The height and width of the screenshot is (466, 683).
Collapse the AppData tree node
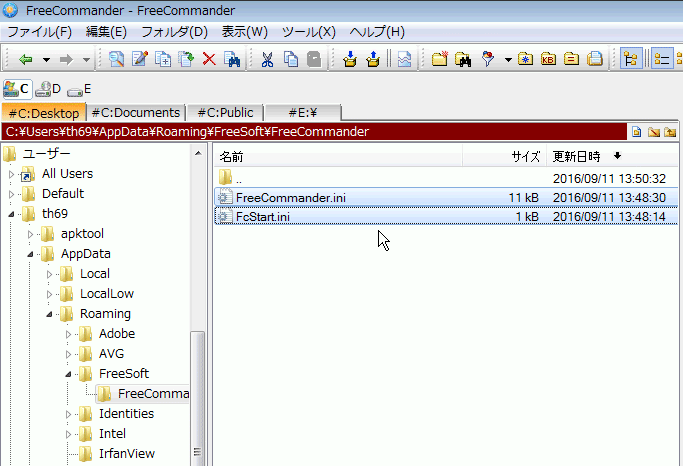30,254
